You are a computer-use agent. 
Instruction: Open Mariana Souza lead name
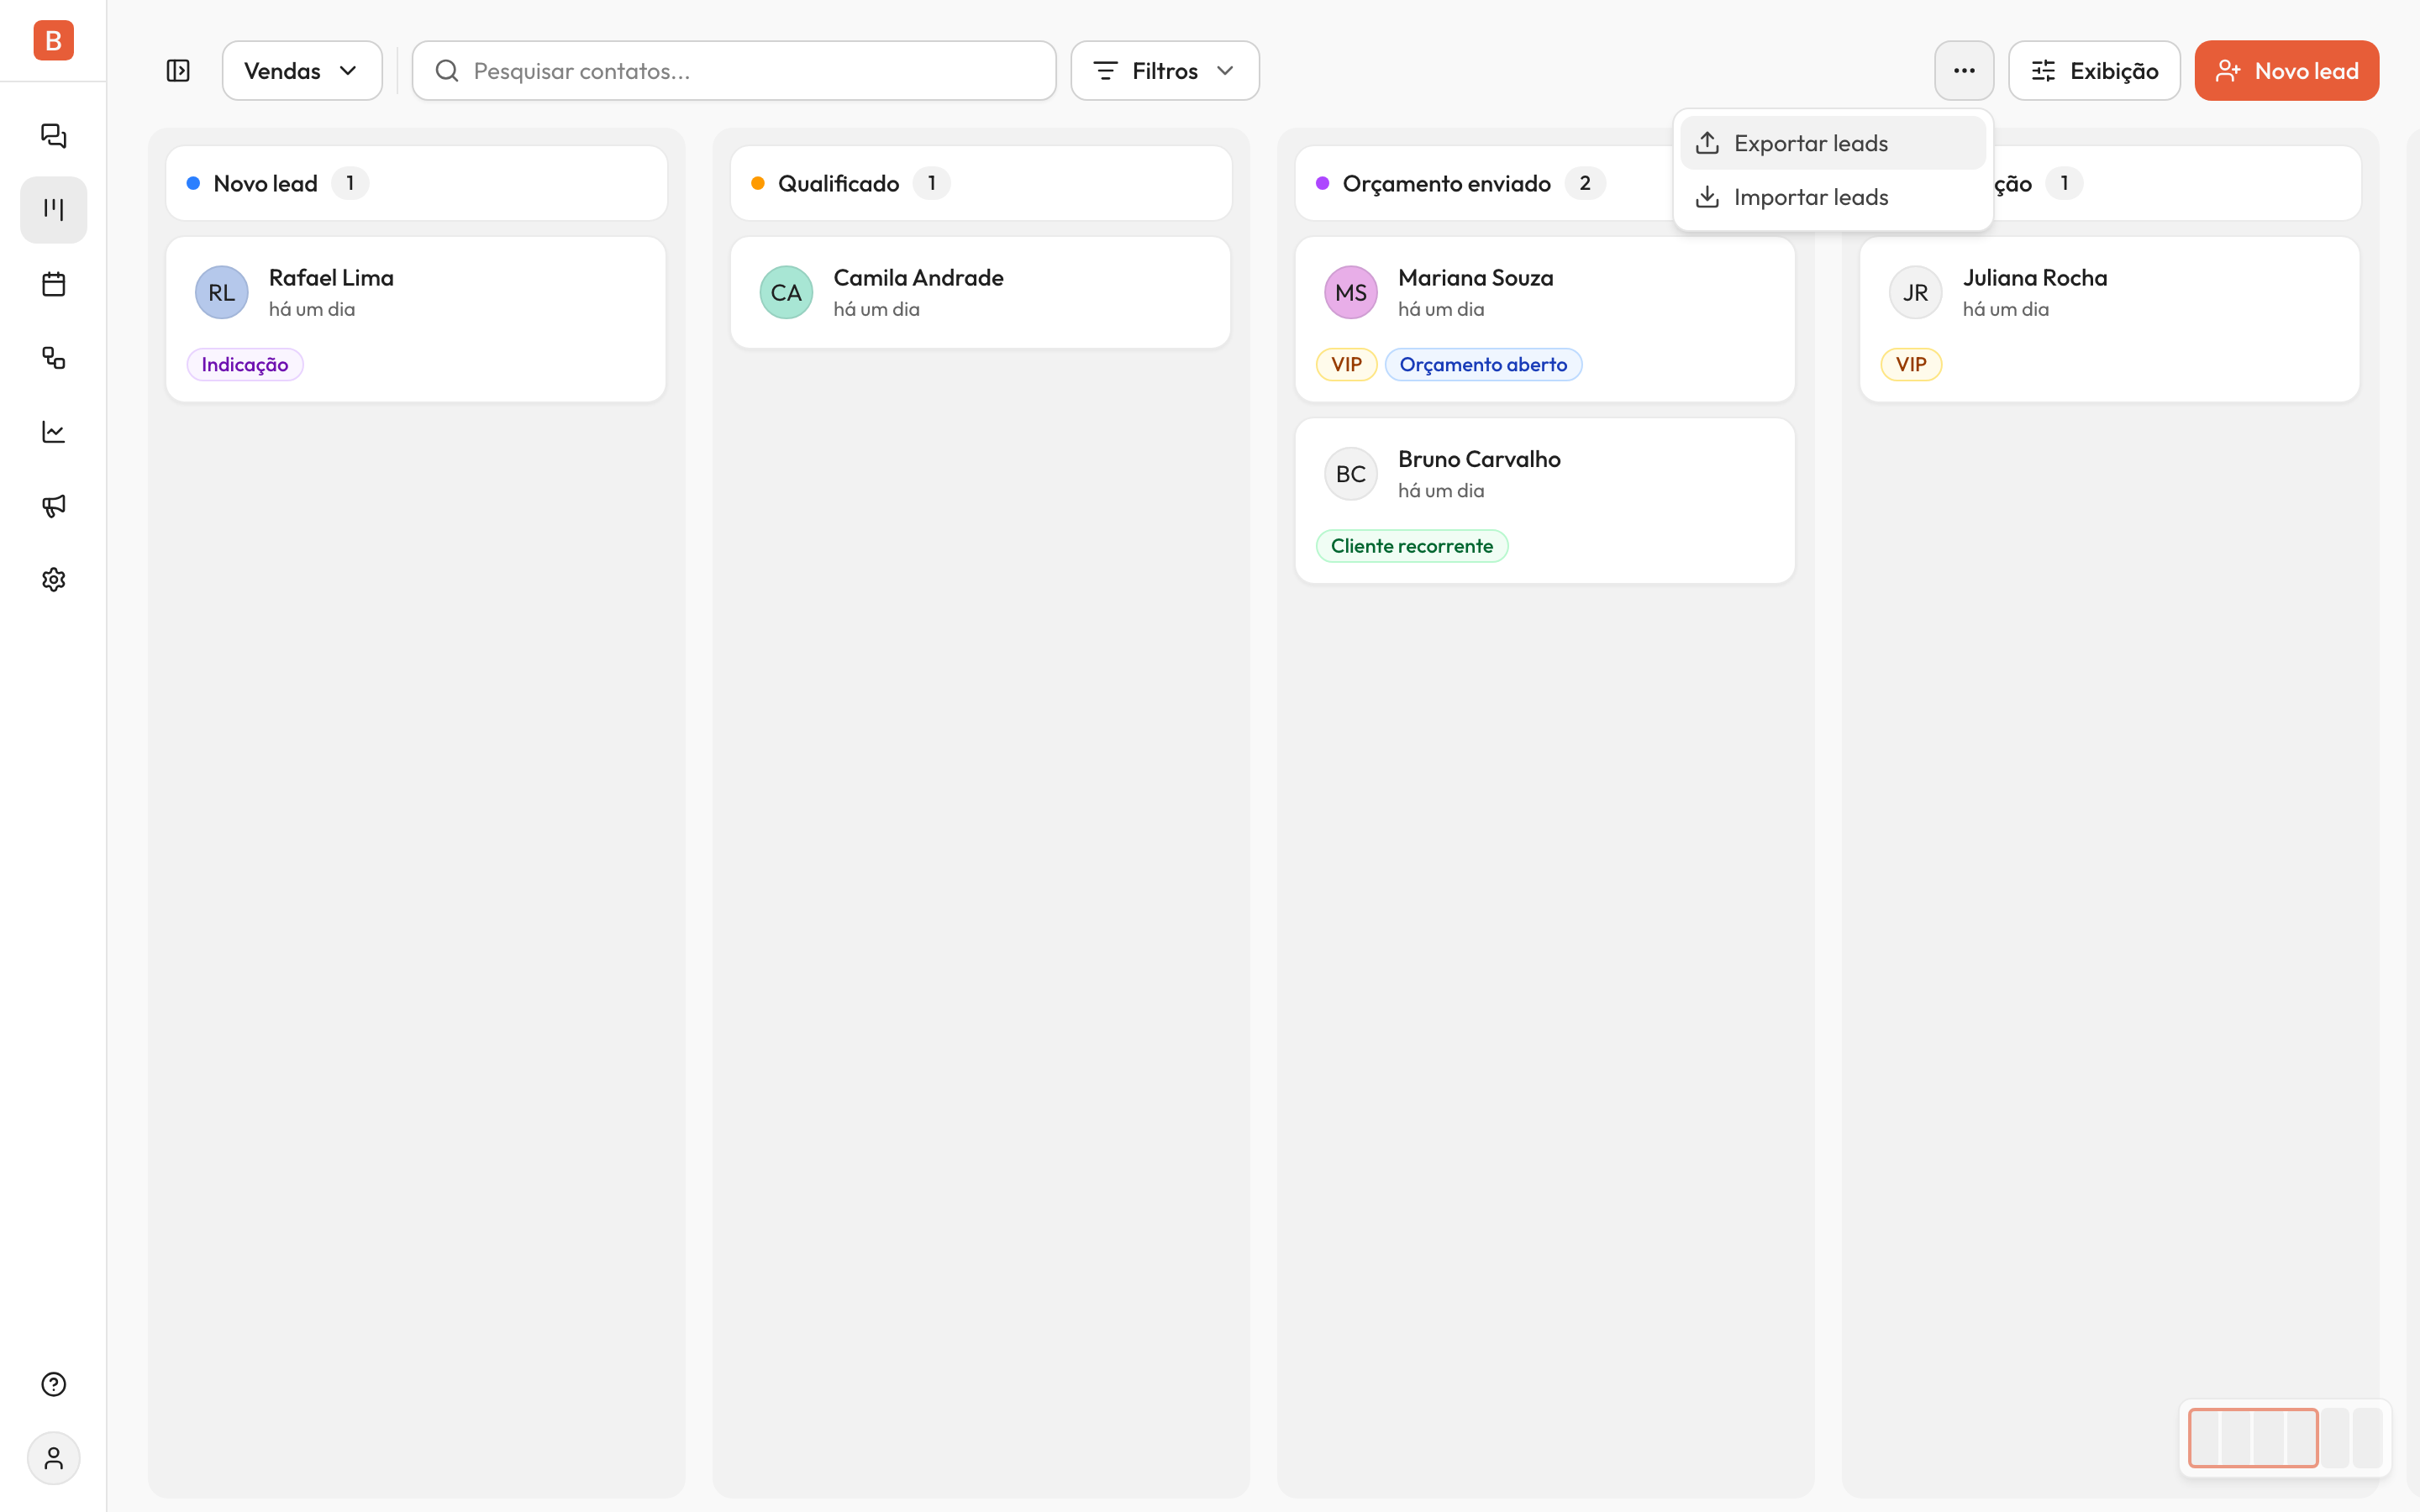pos(1475,278)
